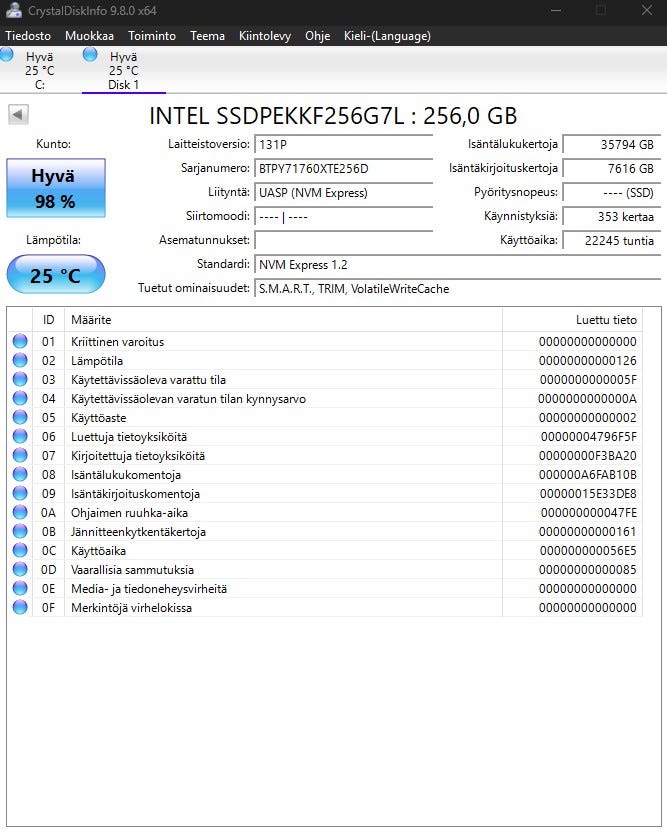
Task: Click the status icon for Isäntälukukomentoja
Action: [x=20, y=474]
